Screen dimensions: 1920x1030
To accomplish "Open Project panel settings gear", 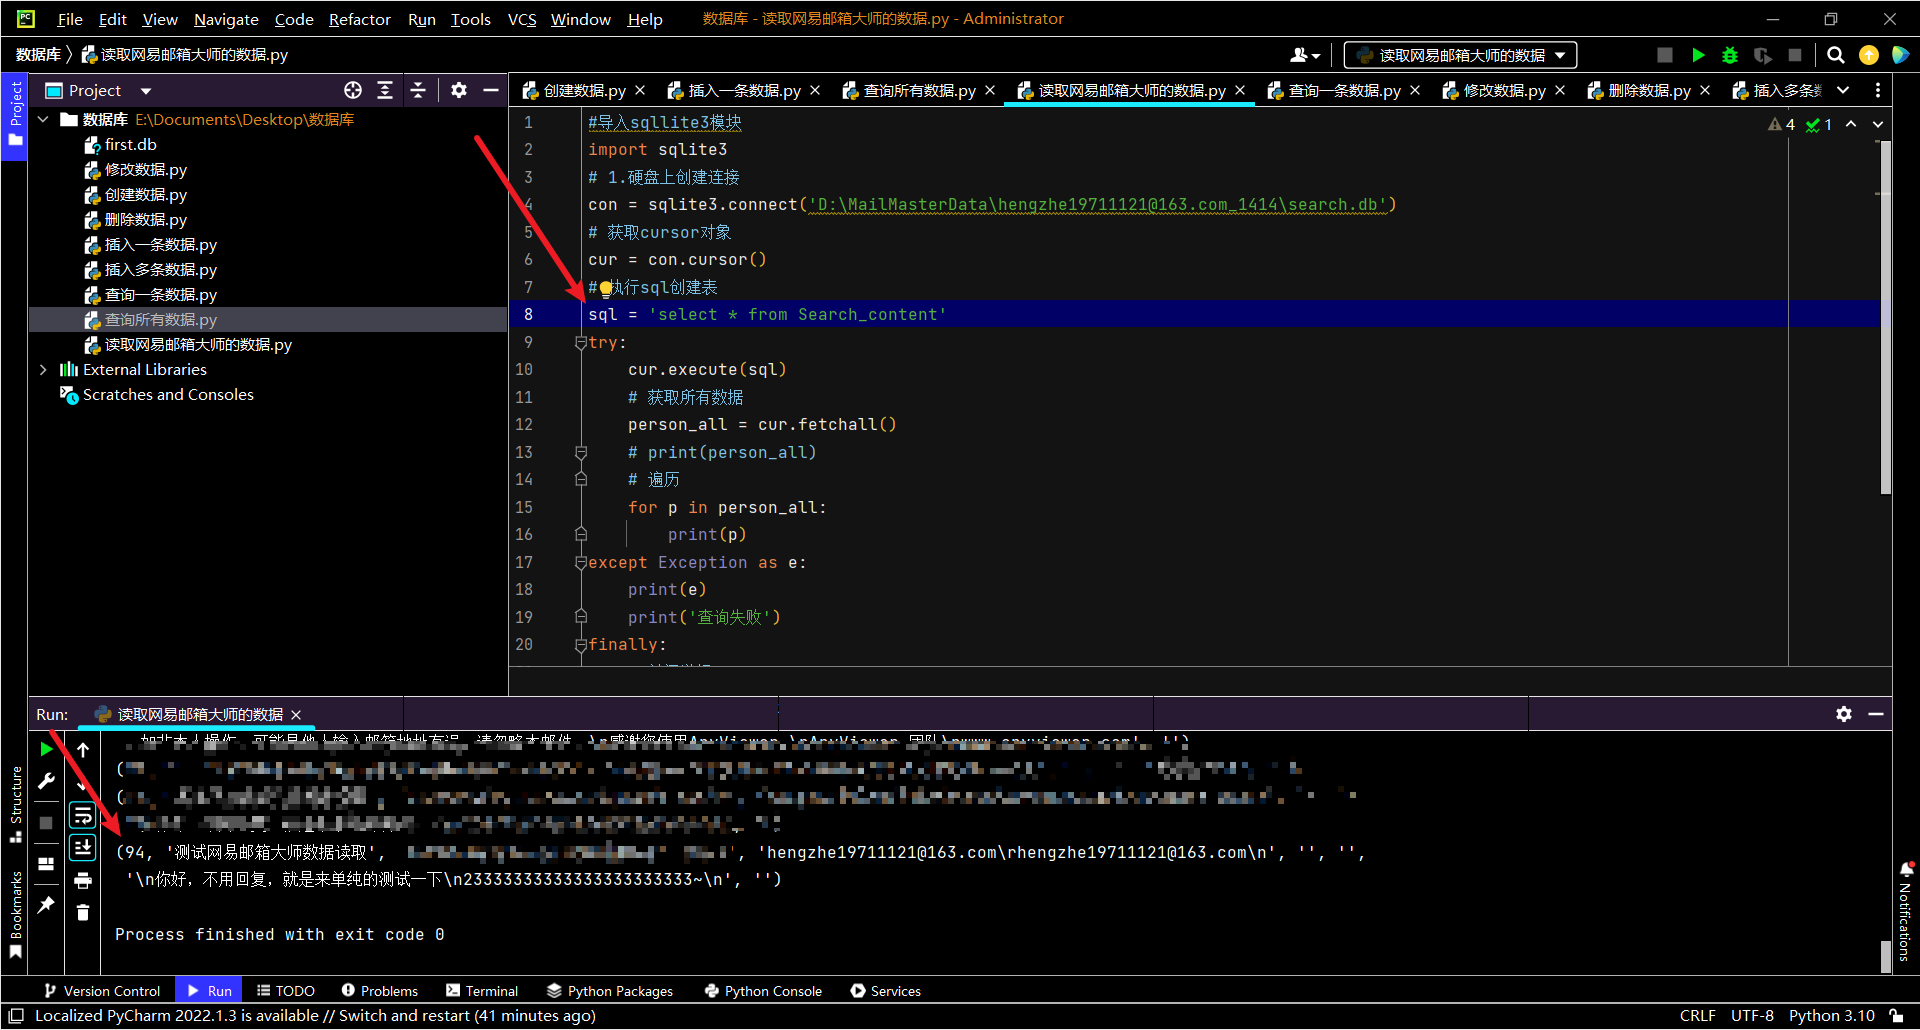I will 459,90.
